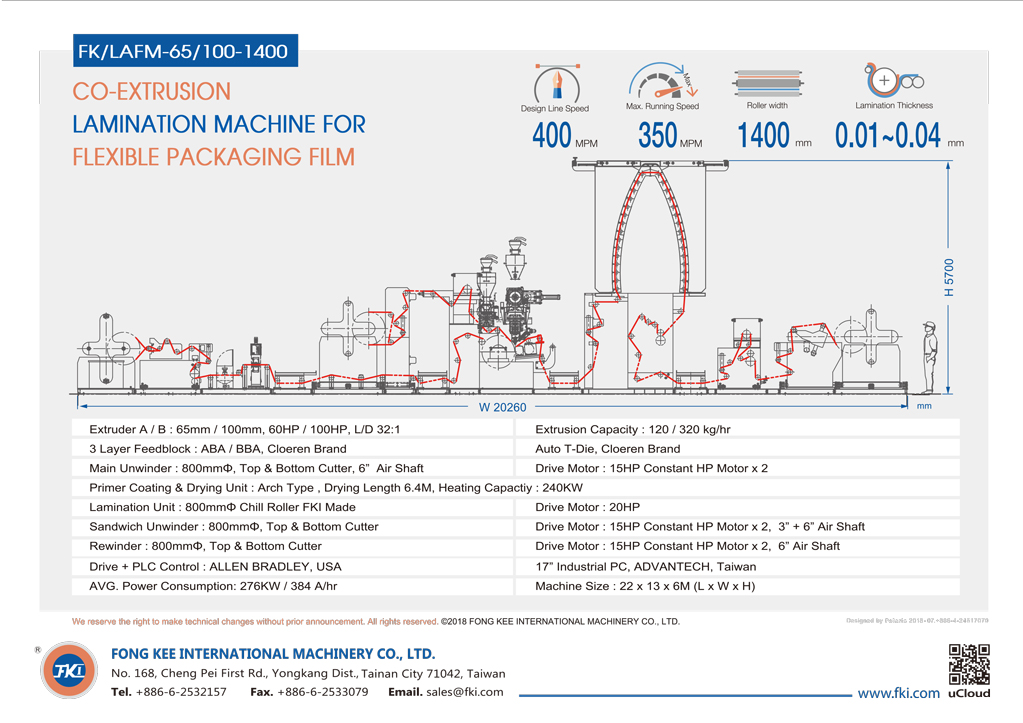Click the Lamination Thickness rollers icon

pos(894,81)
